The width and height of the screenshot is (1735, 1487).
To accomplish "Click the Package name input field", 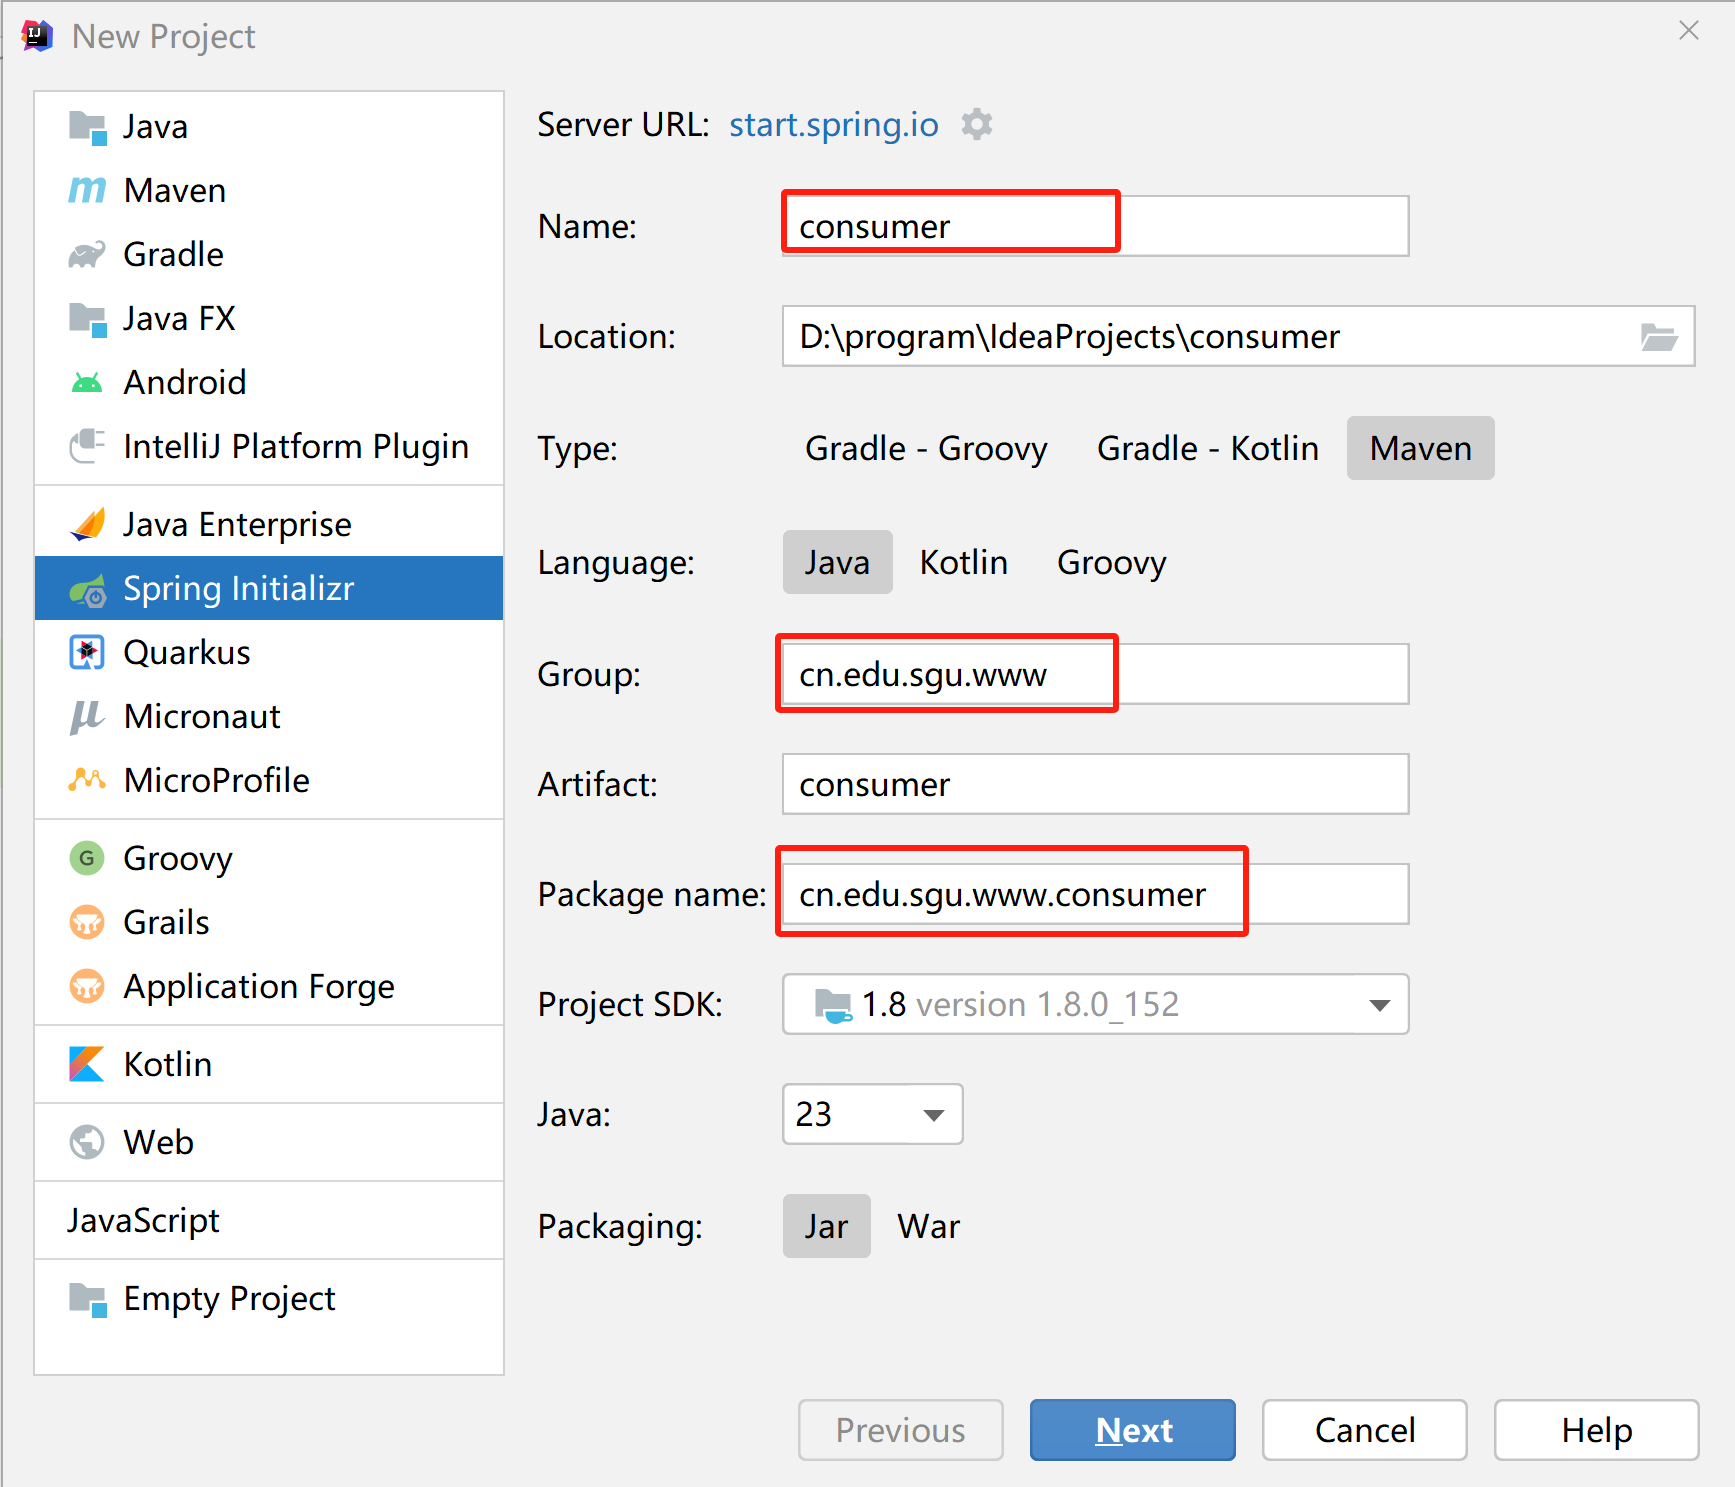I will tap(1096, 894).
